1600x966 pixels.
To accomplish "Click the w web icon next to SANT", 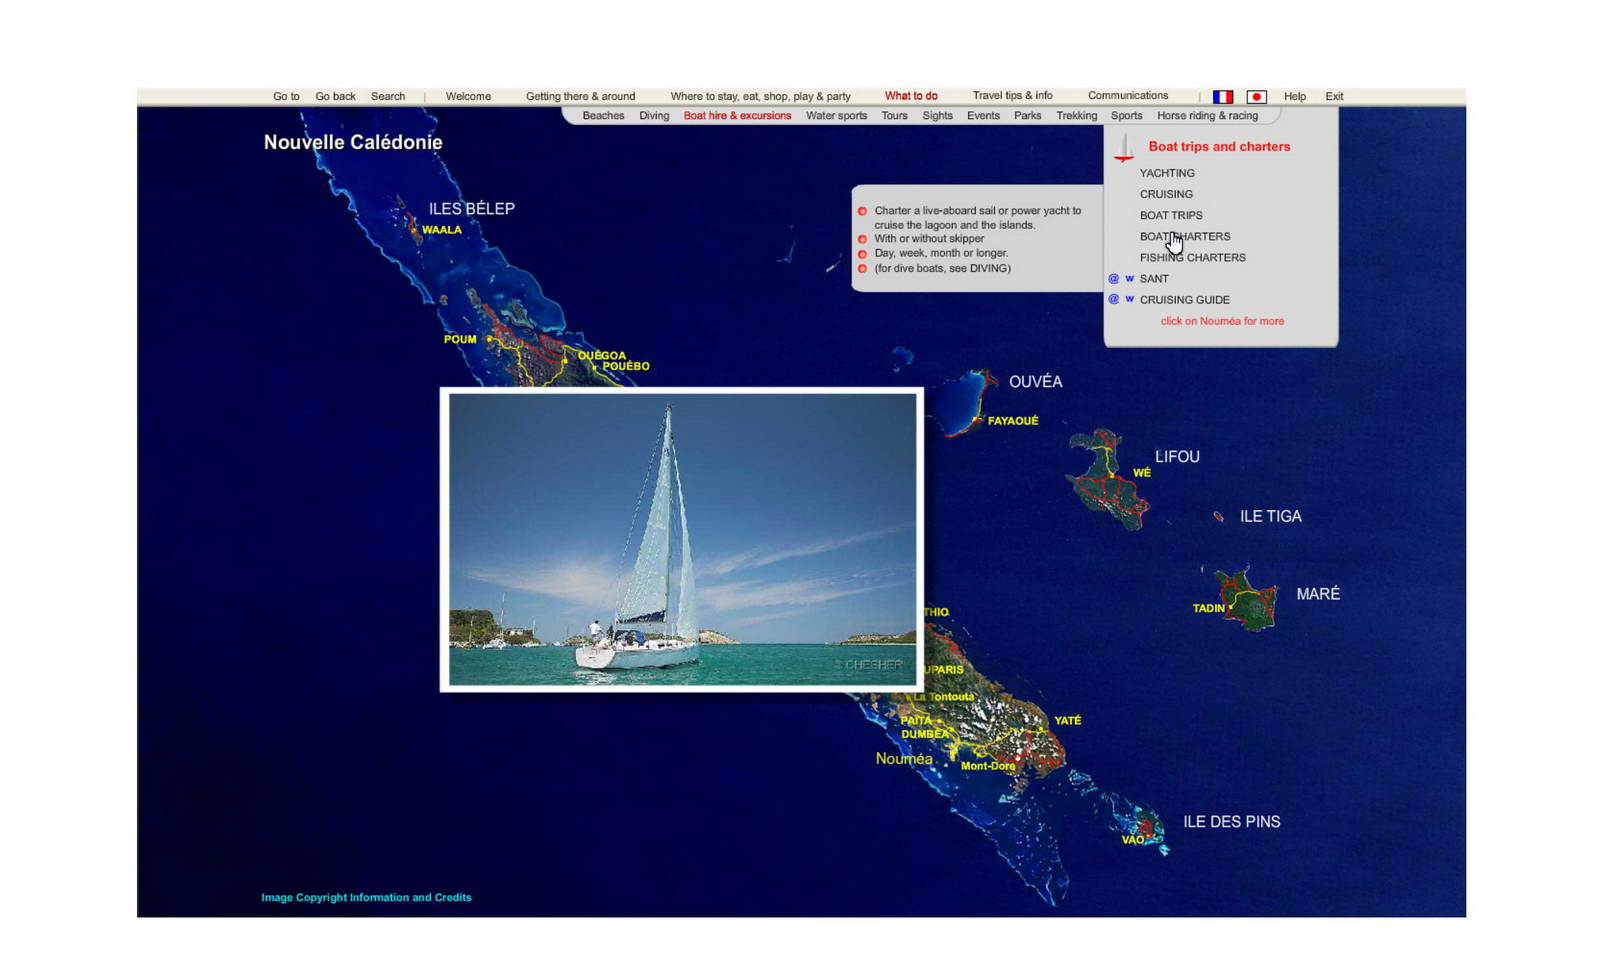I will 1128,278.
